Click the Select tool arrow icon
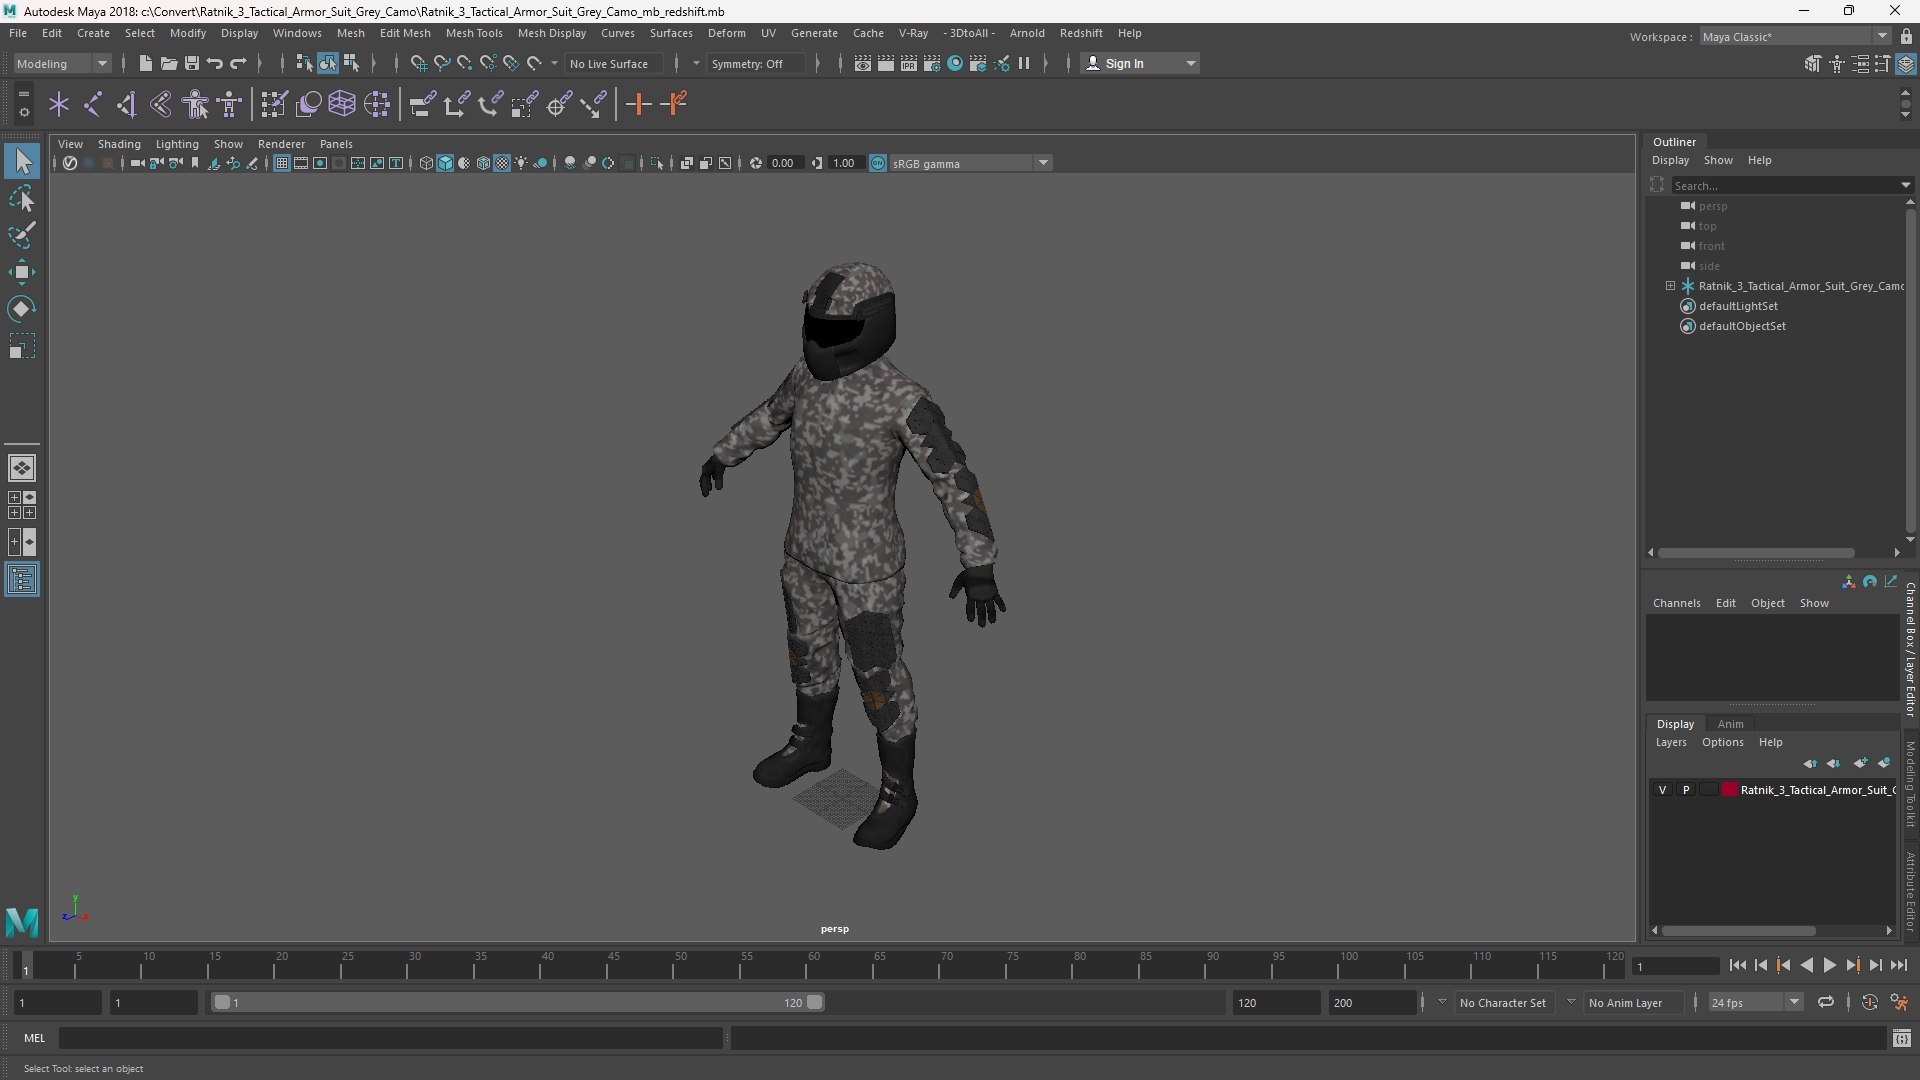 (22, 161)
